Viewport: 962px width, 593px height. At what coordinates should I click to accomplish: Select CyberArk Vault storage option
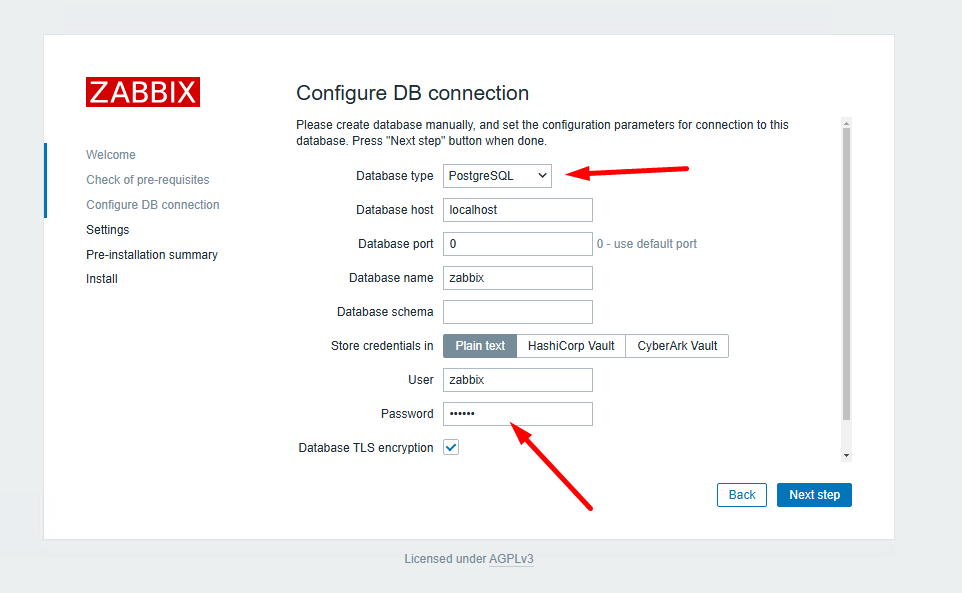[677, 346]
